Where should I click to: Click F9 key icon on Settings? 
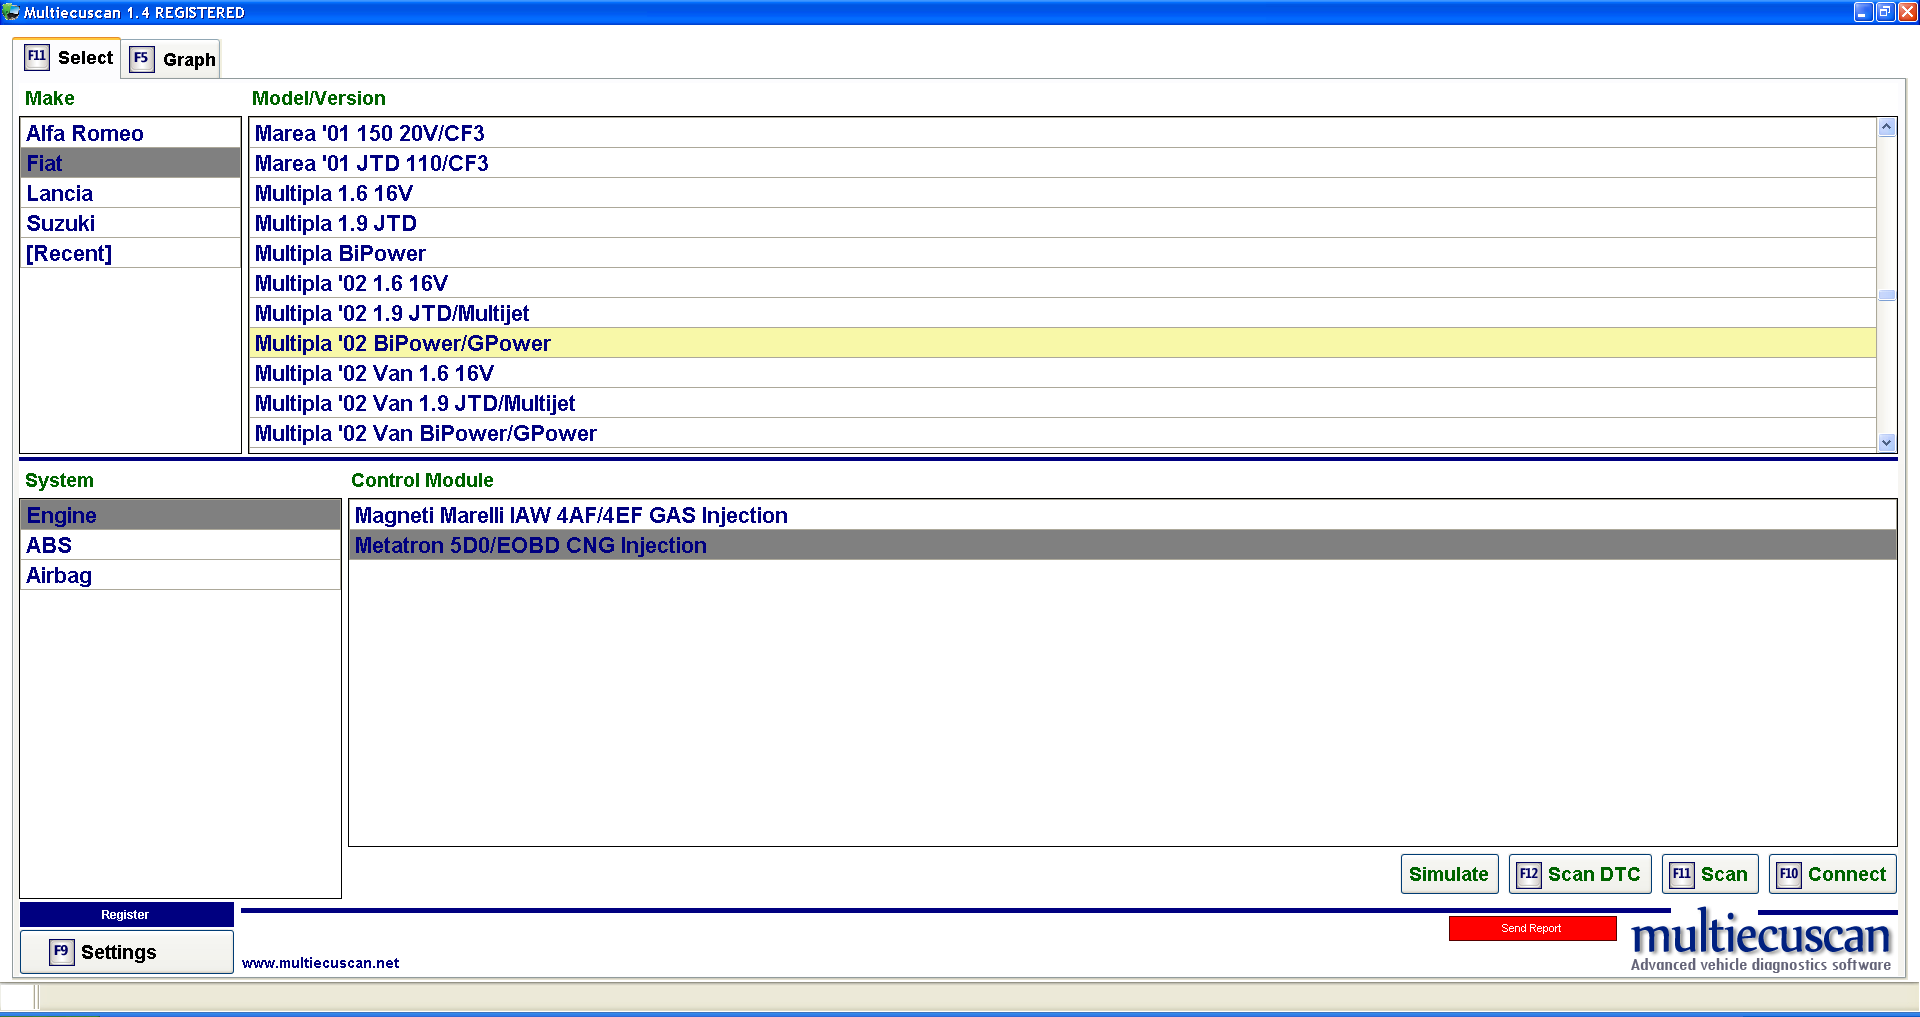coord(61,952)
